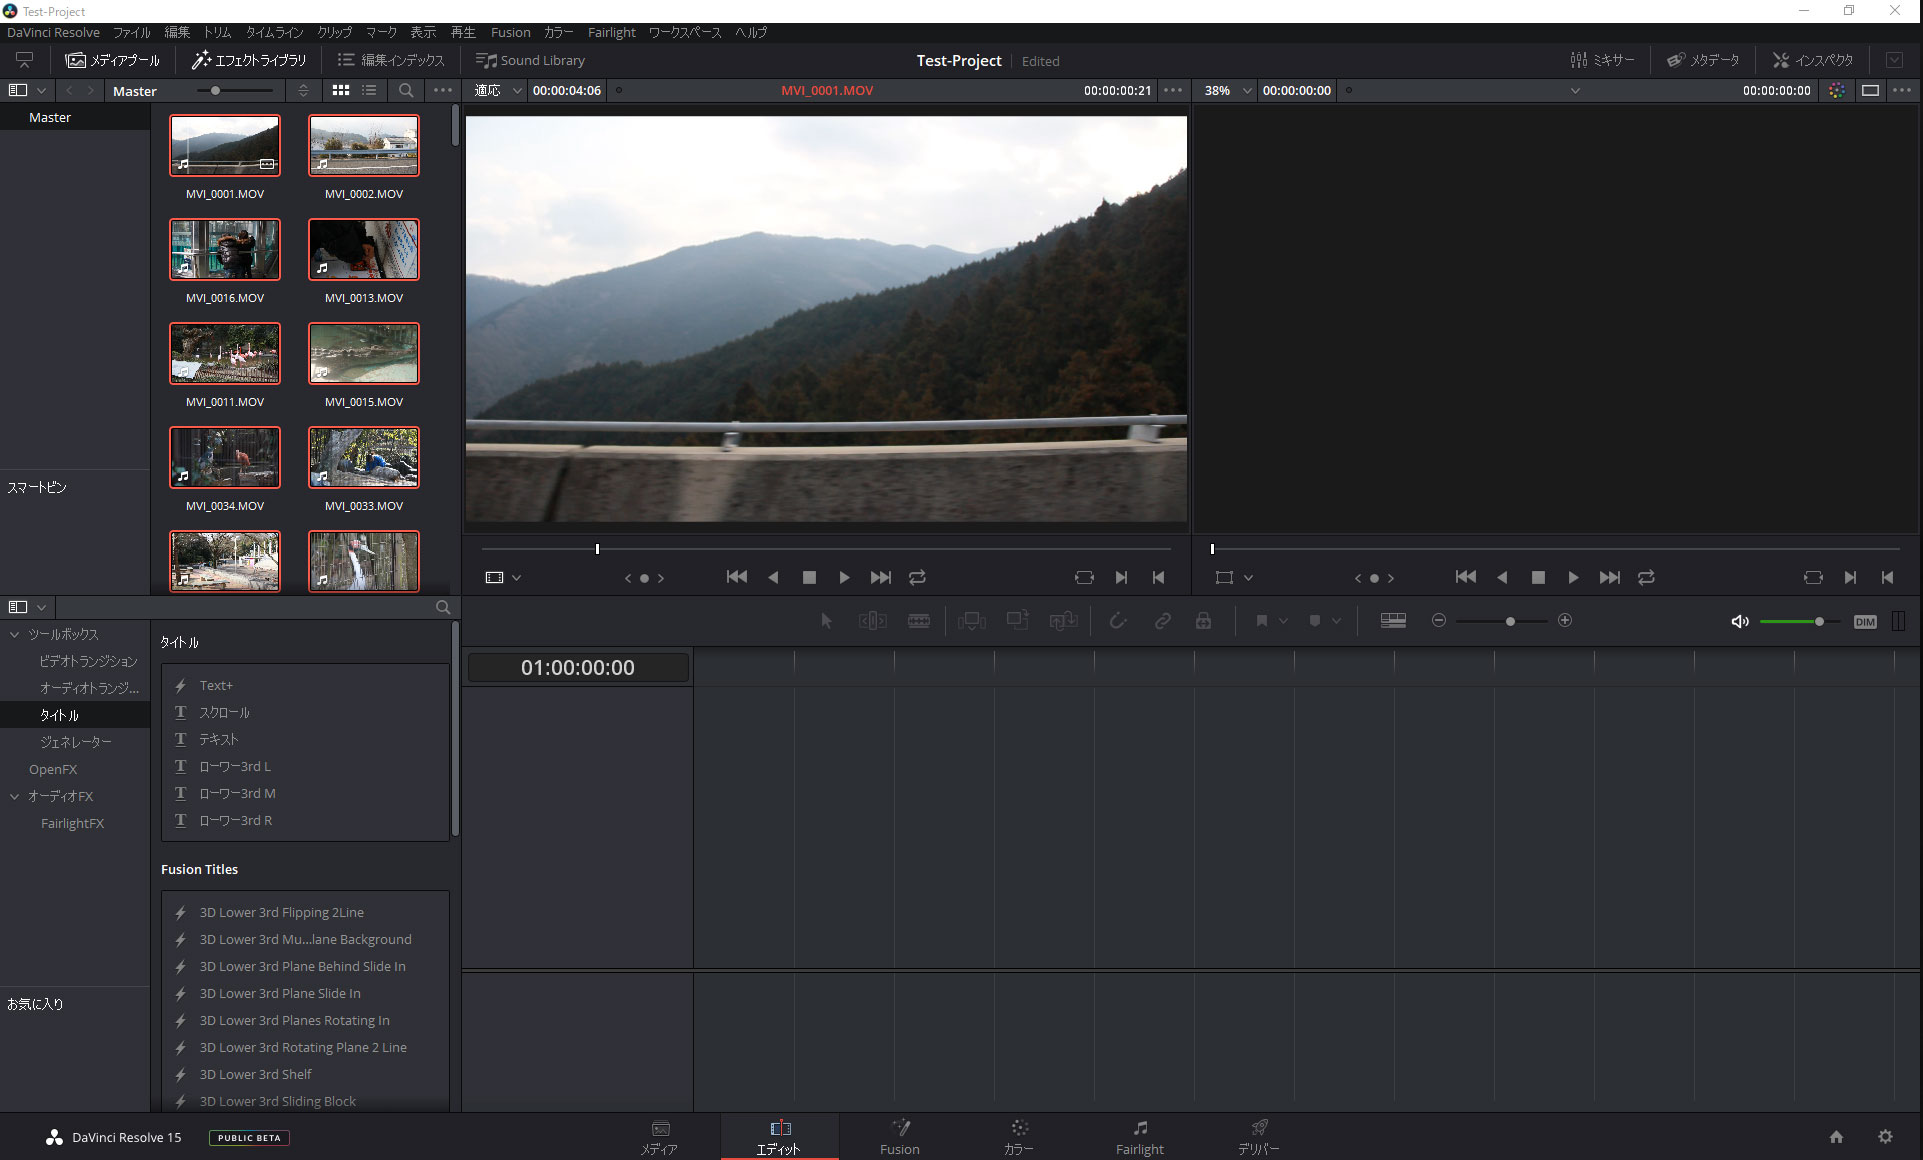Open the Fairlight menu in the menu bar
The image size is (1923, 1160).
611,32
